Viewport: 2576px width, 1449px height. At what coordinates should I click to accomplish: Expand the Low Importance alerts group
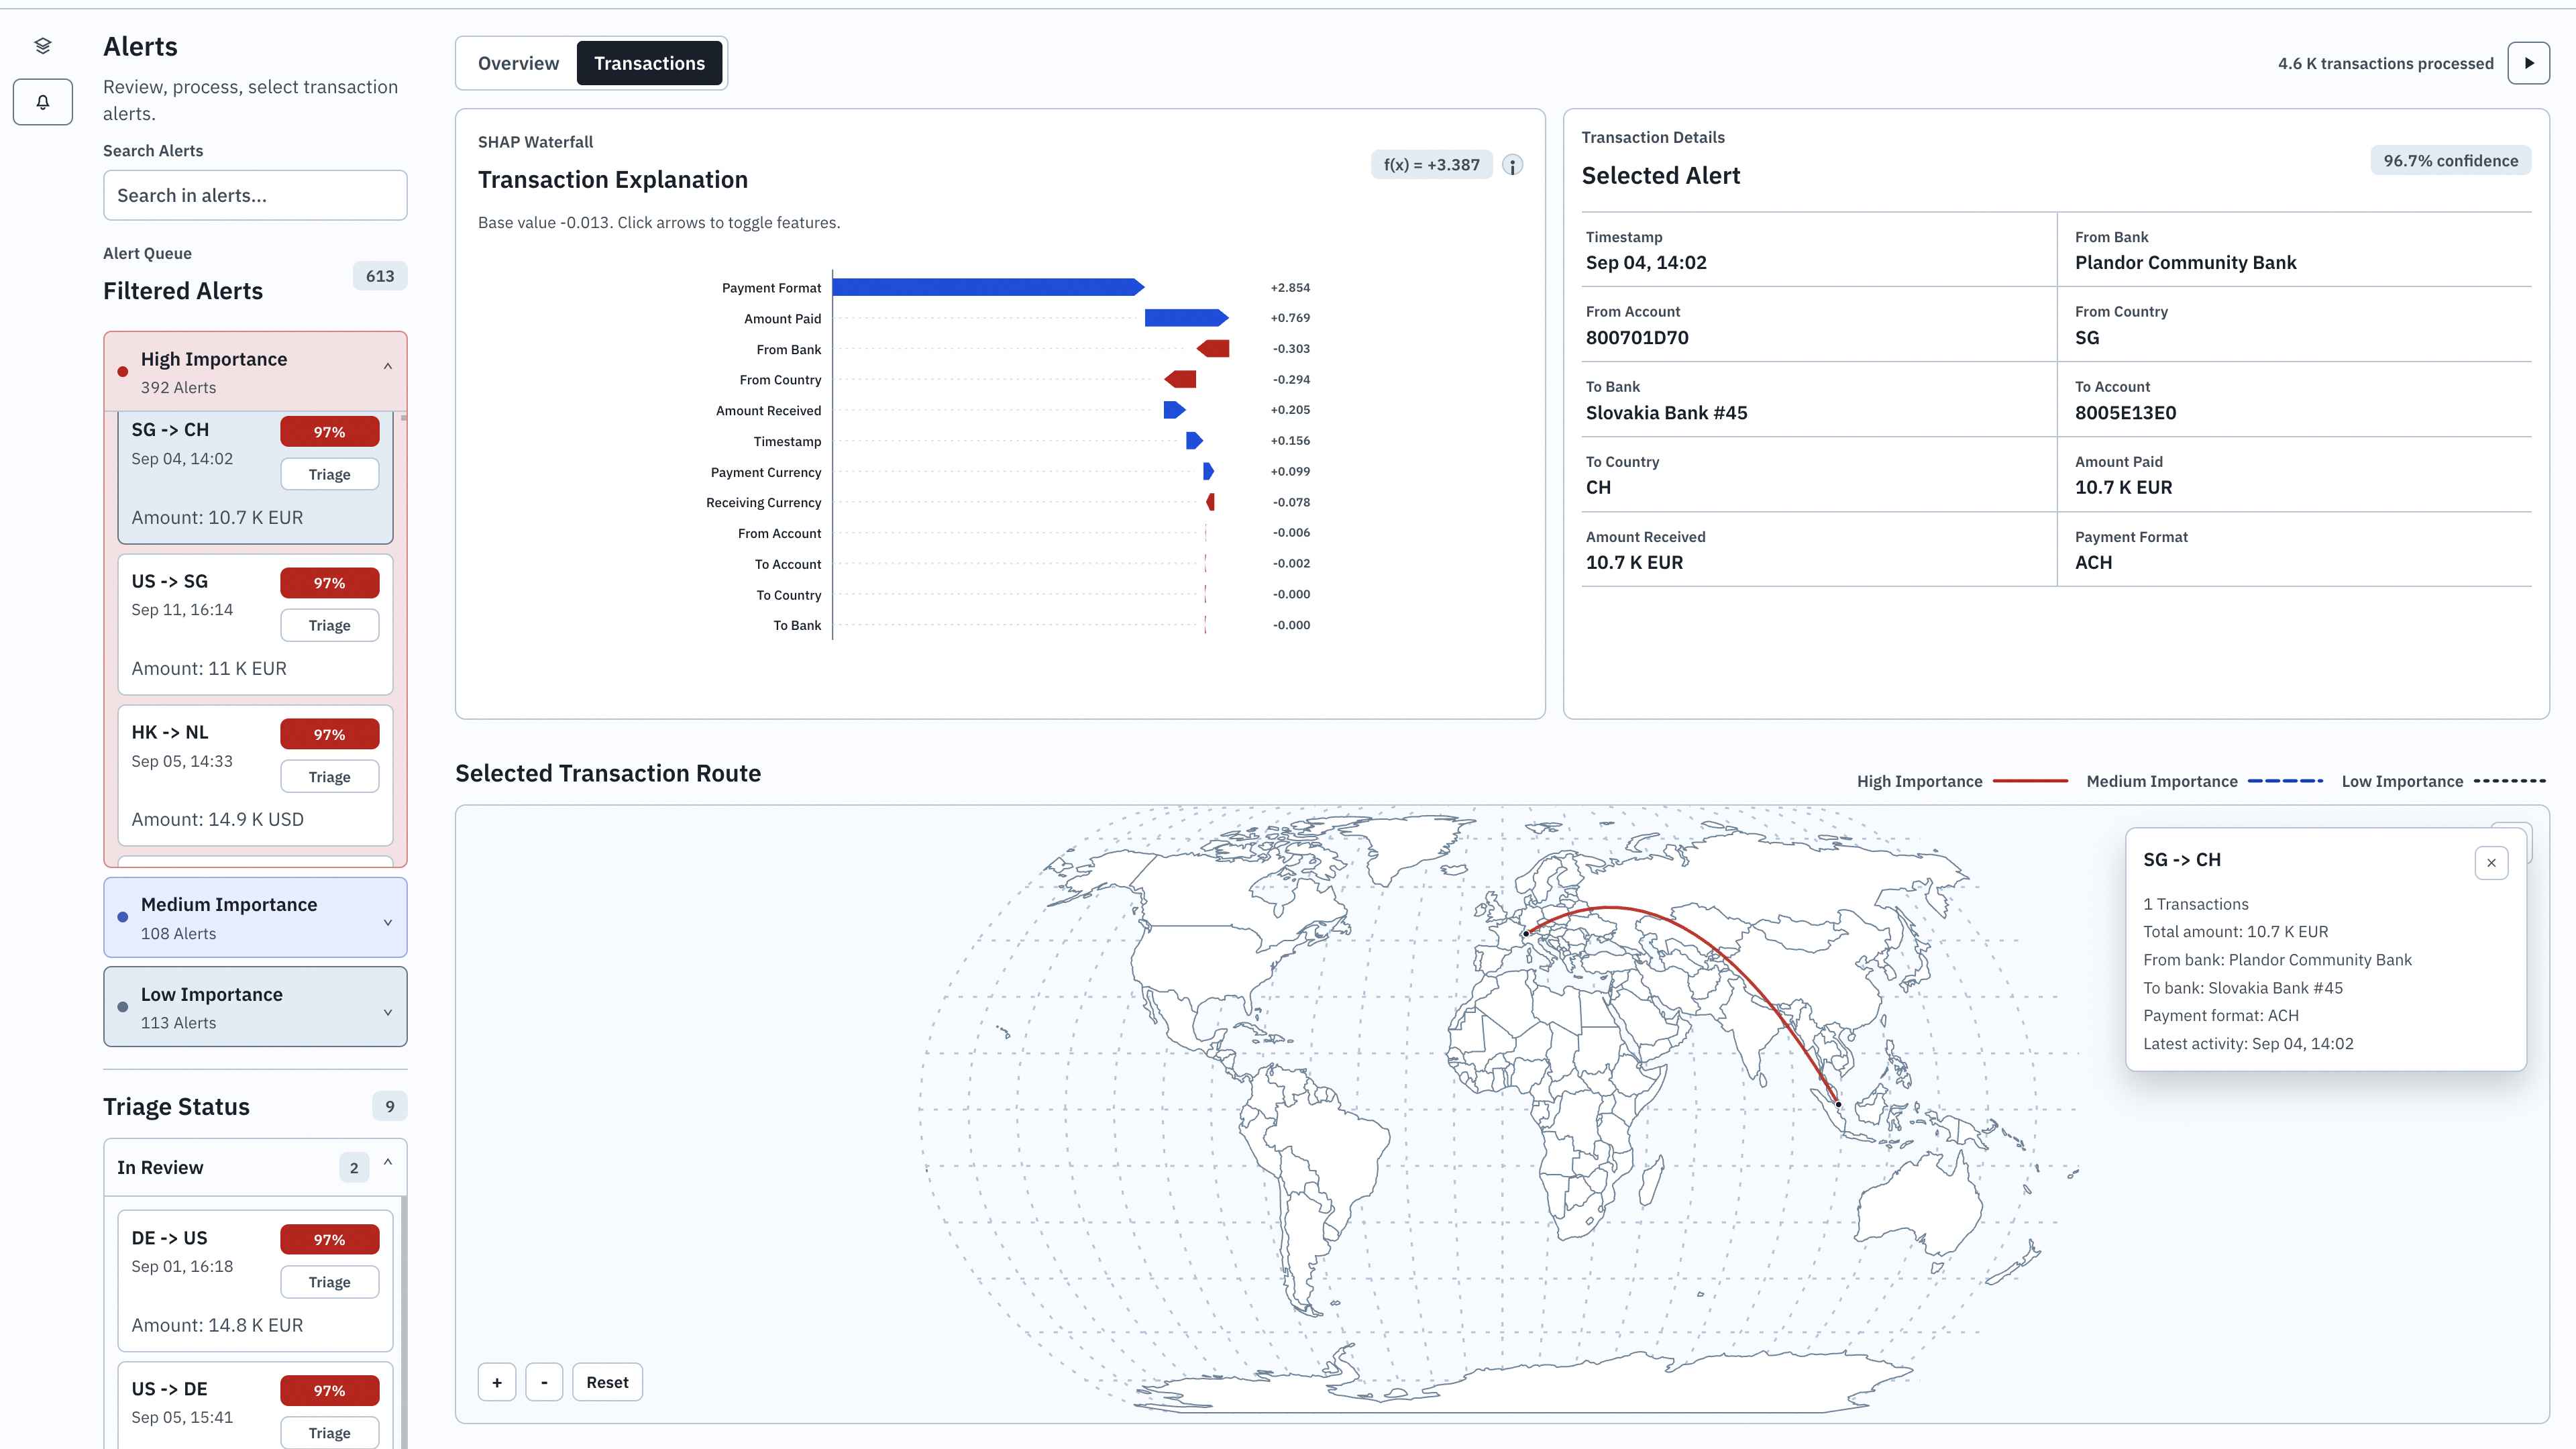pyautogui.click(x=255, y=1007)
